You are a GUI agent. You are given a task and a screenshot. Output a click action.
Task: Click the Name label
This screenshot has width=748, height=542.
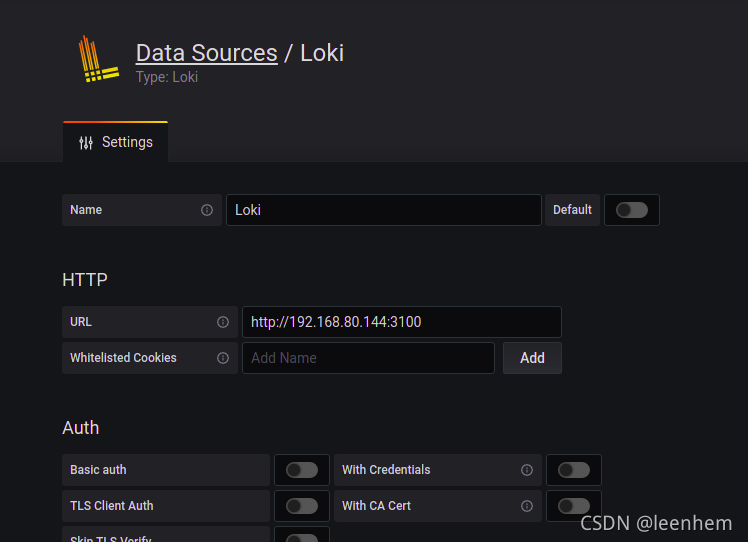(86, 210)
